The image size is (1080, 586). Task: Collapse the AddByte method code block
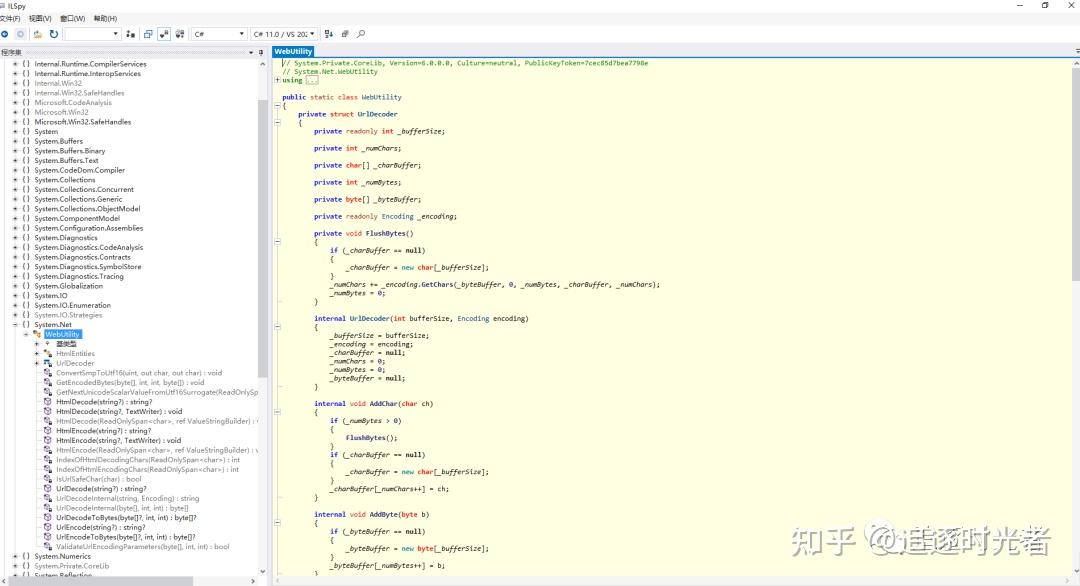[278, 523]
